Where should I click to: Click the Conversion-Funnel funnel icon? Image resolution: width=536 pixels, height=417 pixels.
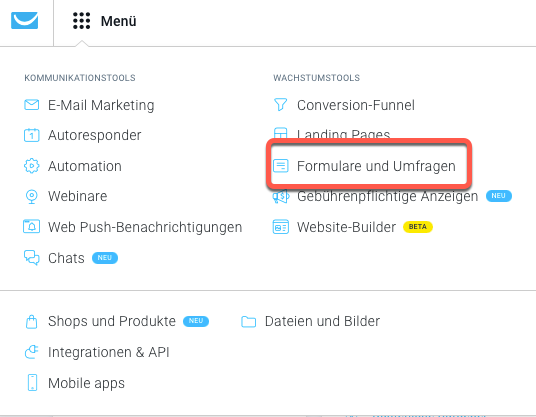pyautogui.click(x=280, y=105)
